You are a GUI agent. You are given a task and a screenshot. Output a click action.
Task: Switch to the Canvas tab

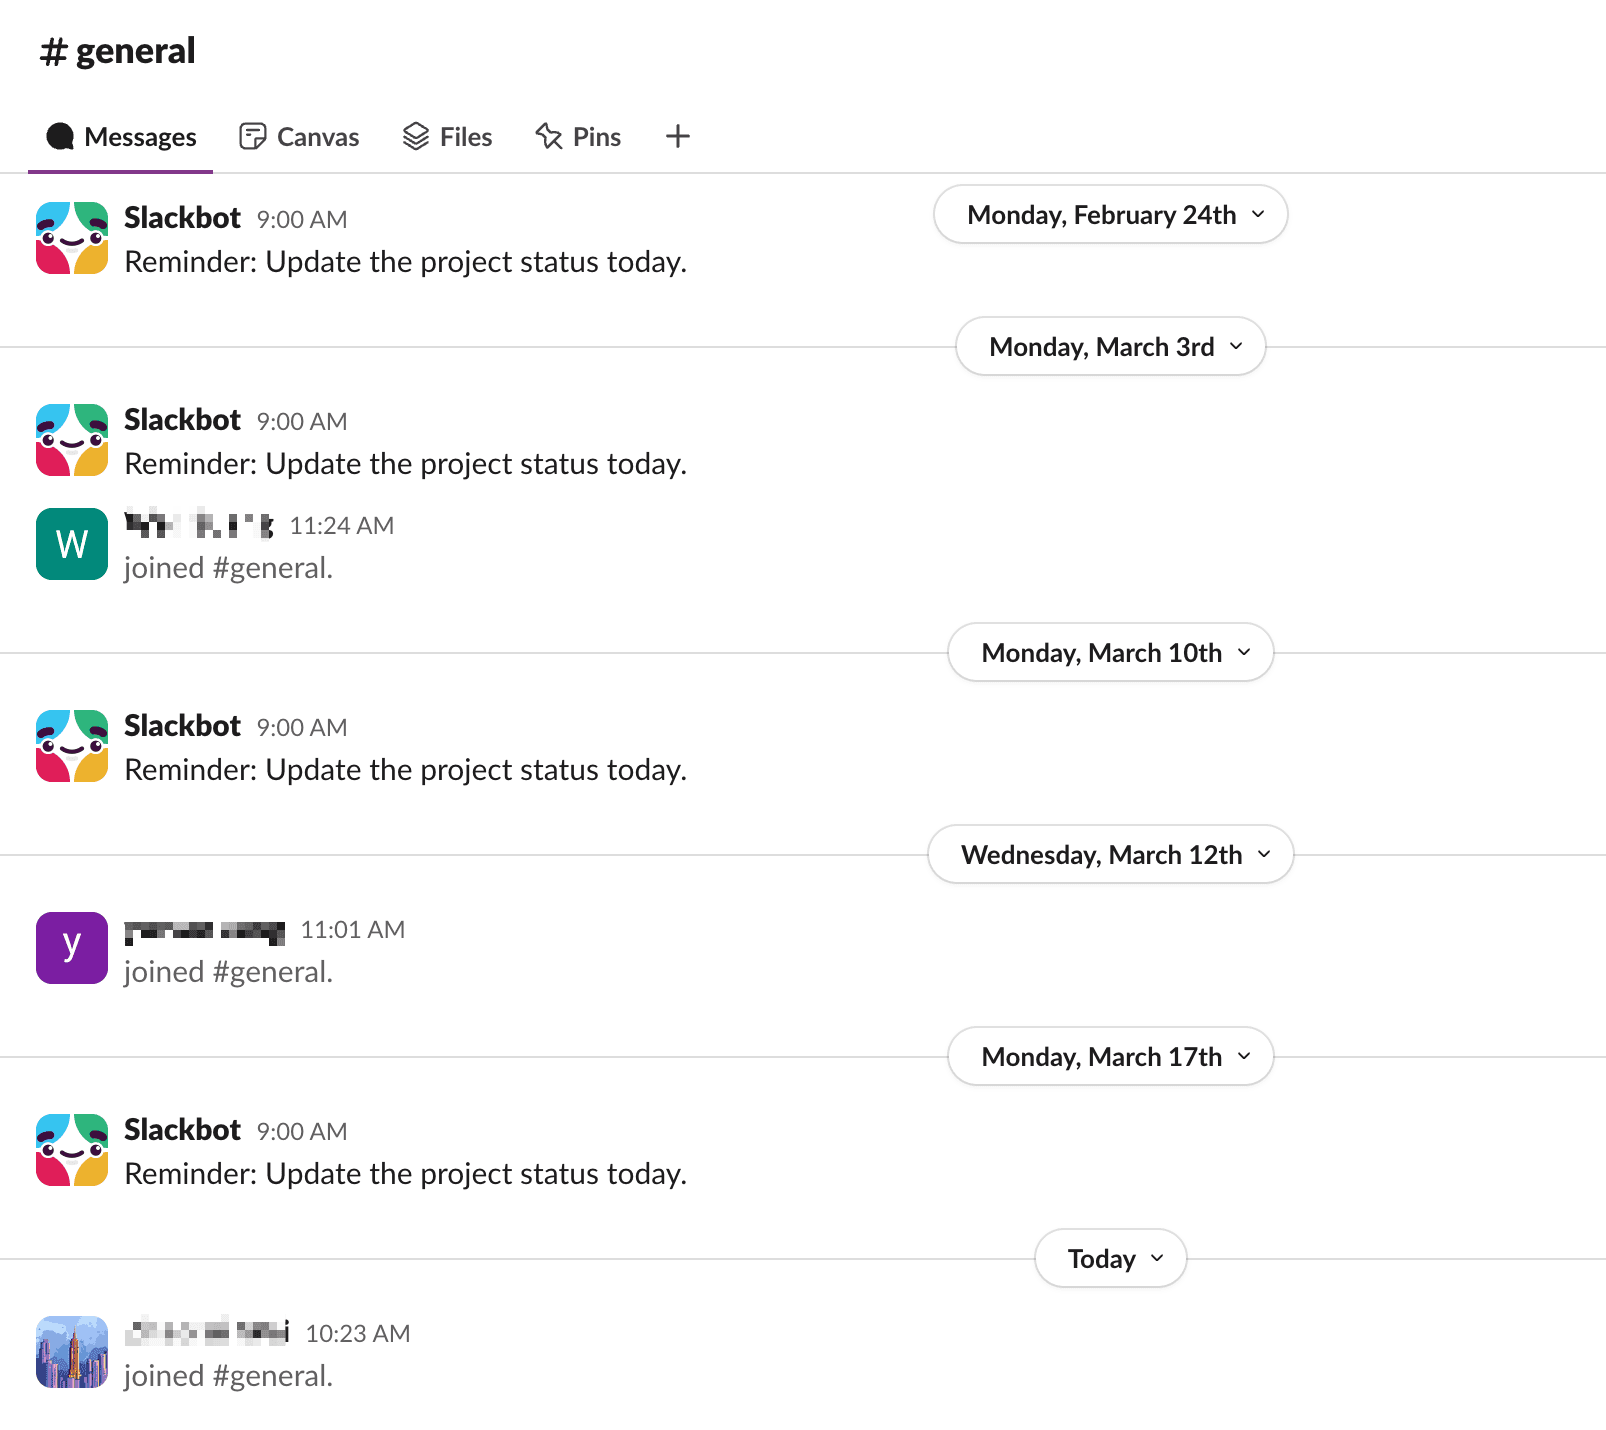pos(299,137)
